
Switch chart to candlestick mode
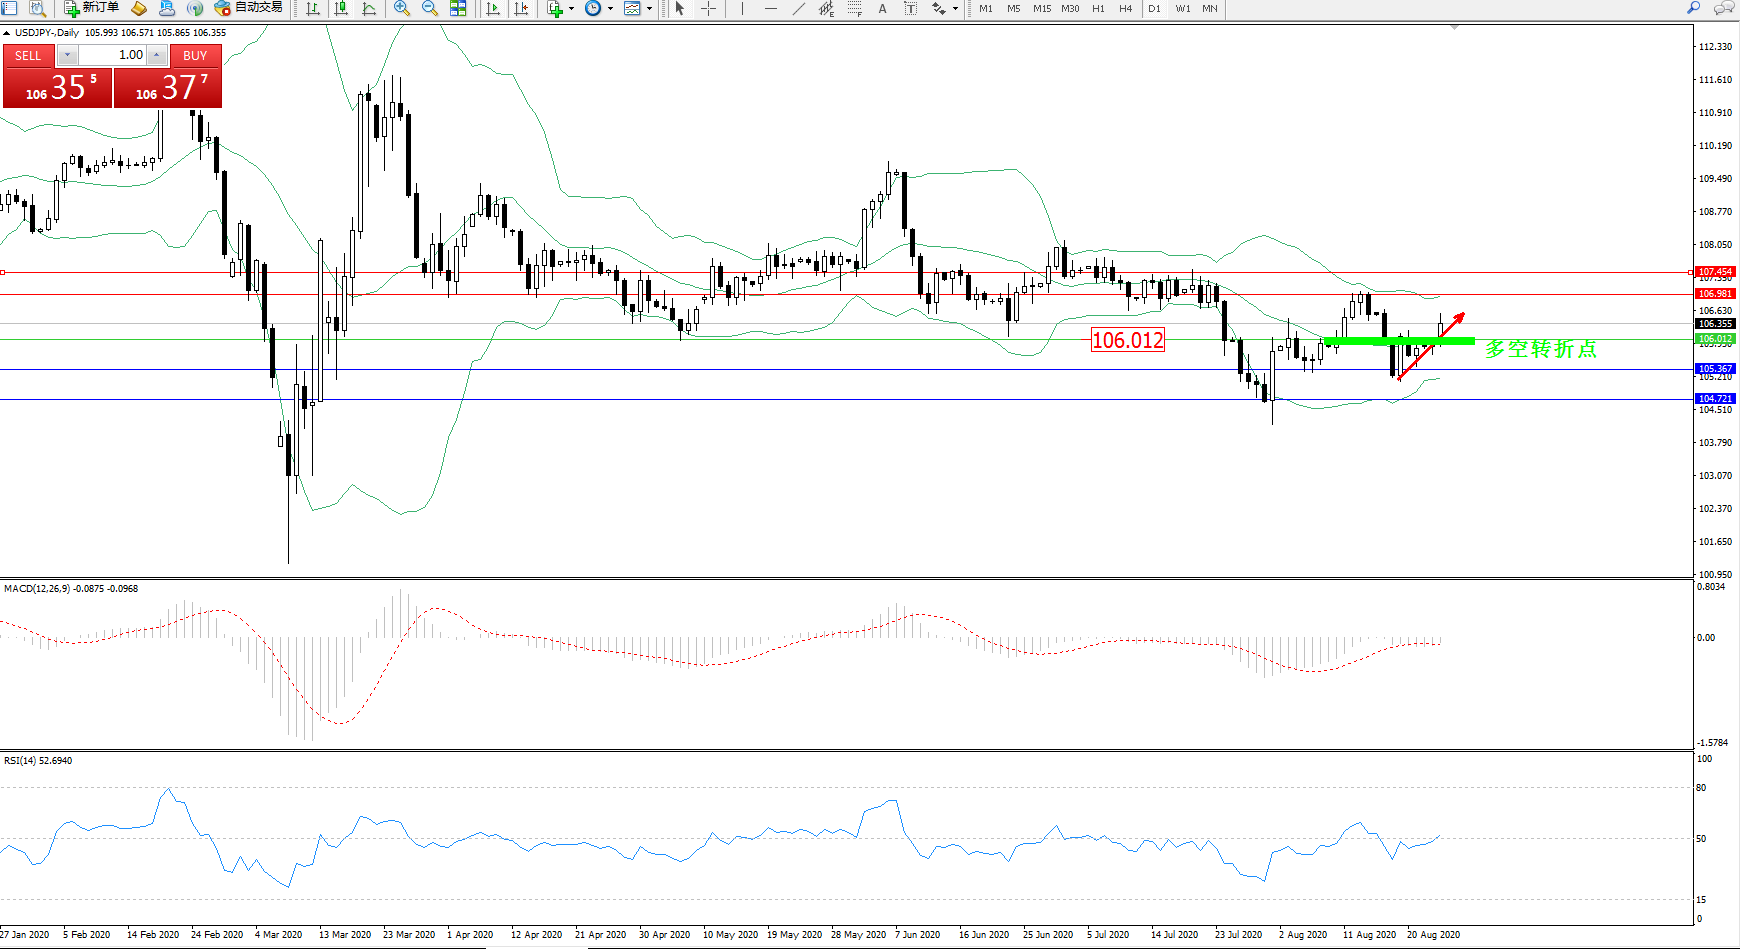pyautogui.click(x=341, y=8)
